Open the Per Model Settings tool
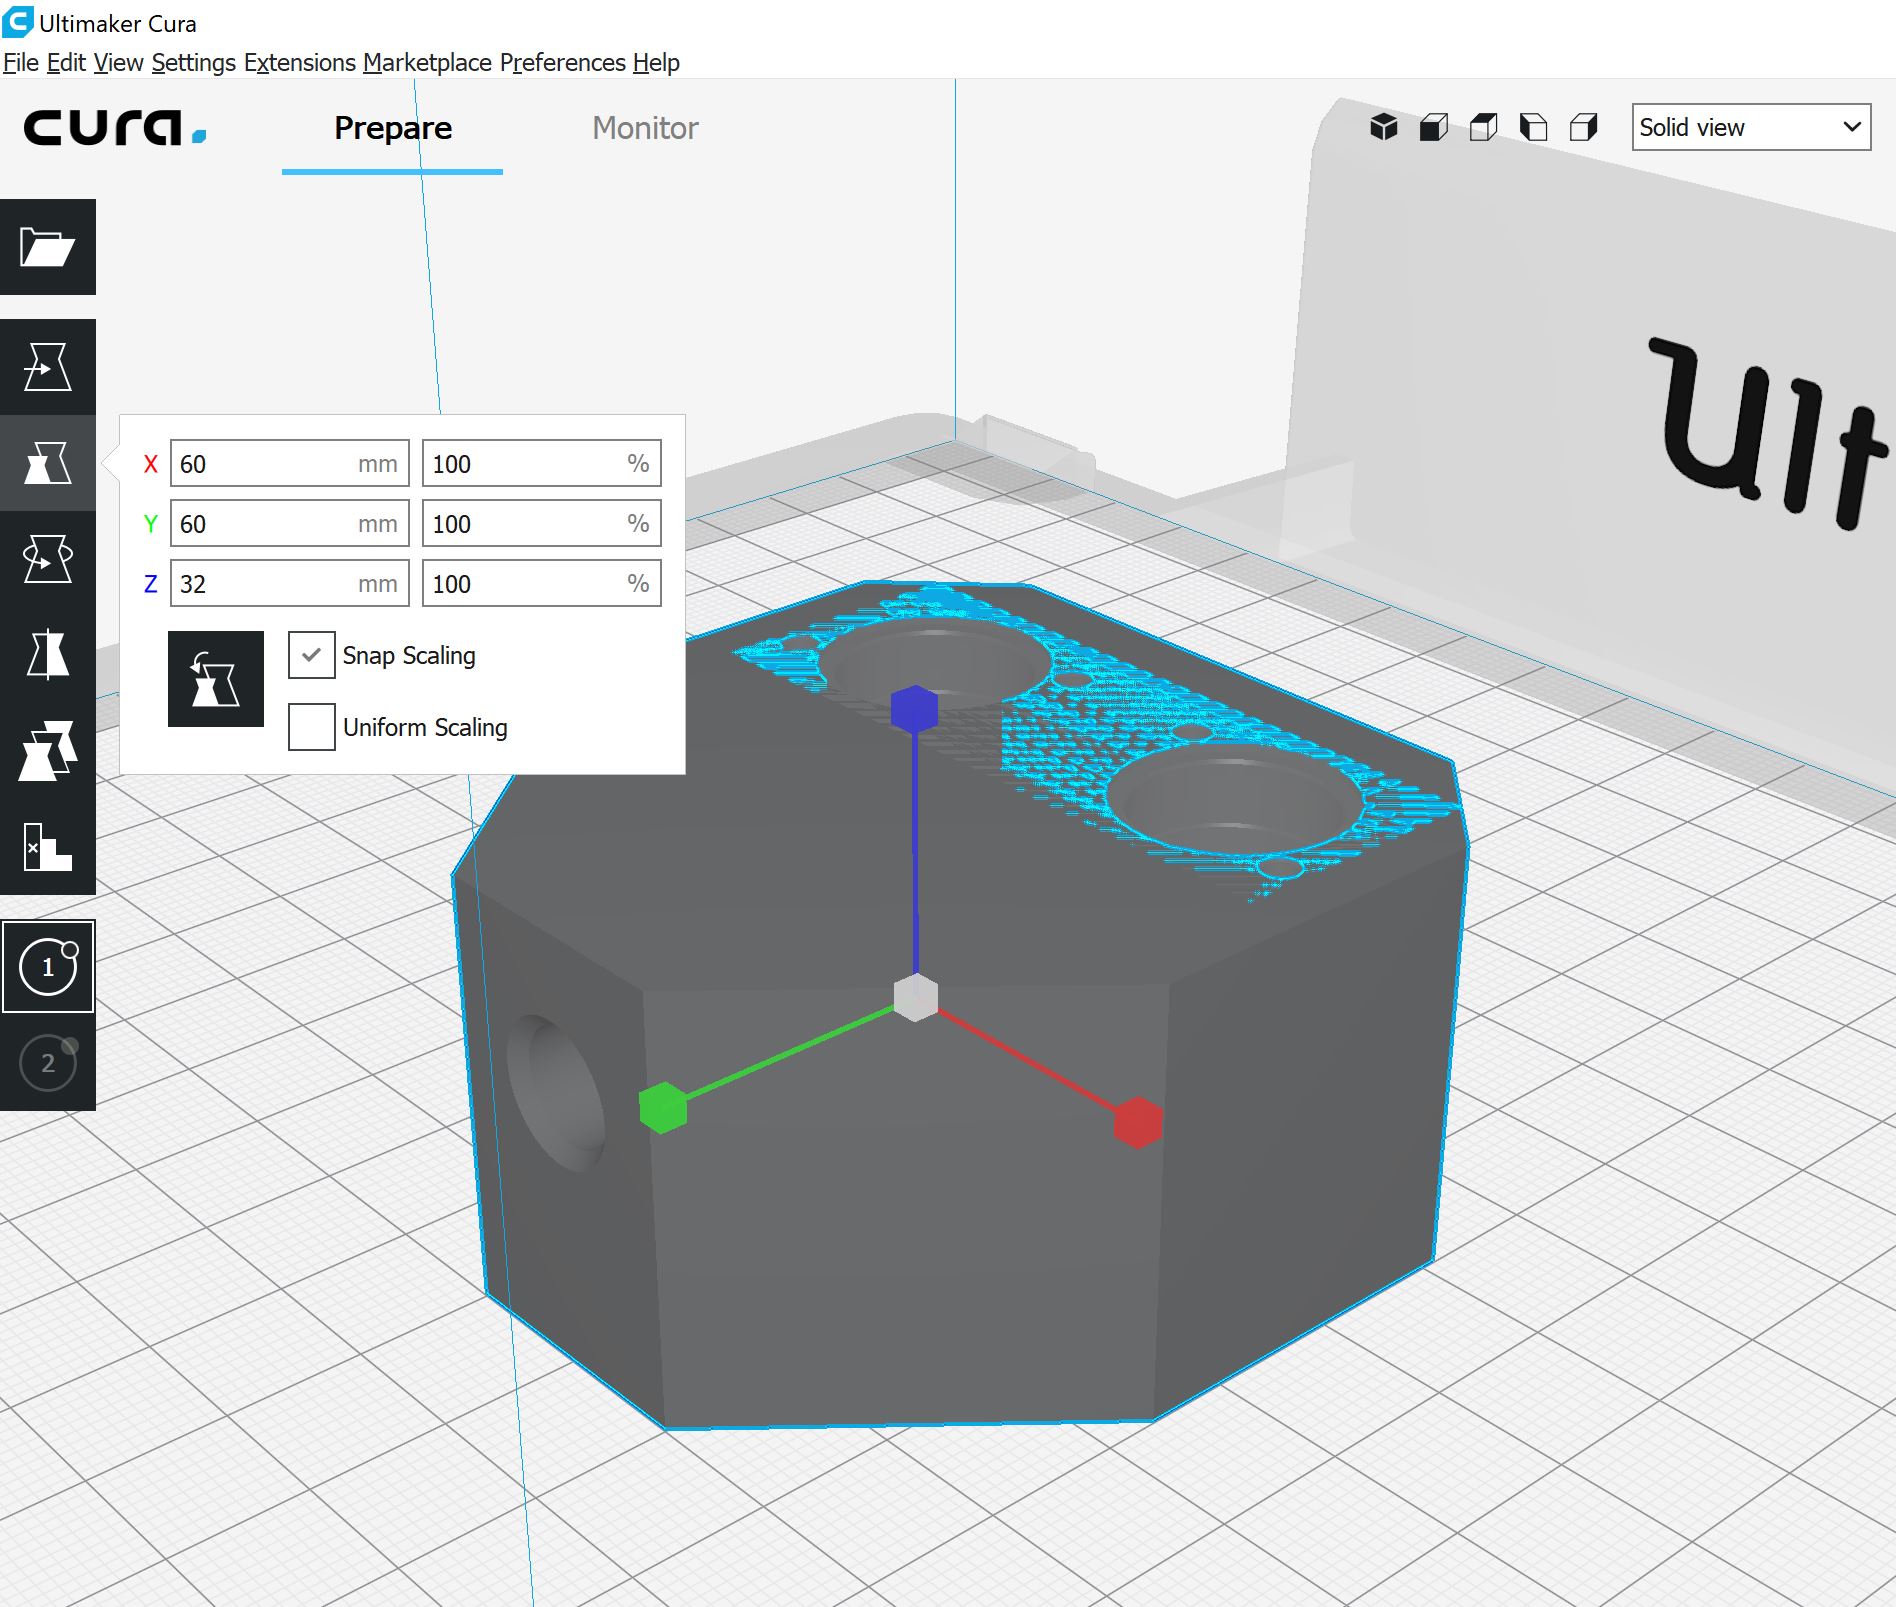The image size is (1896, 1607). (x=47, y=751)
